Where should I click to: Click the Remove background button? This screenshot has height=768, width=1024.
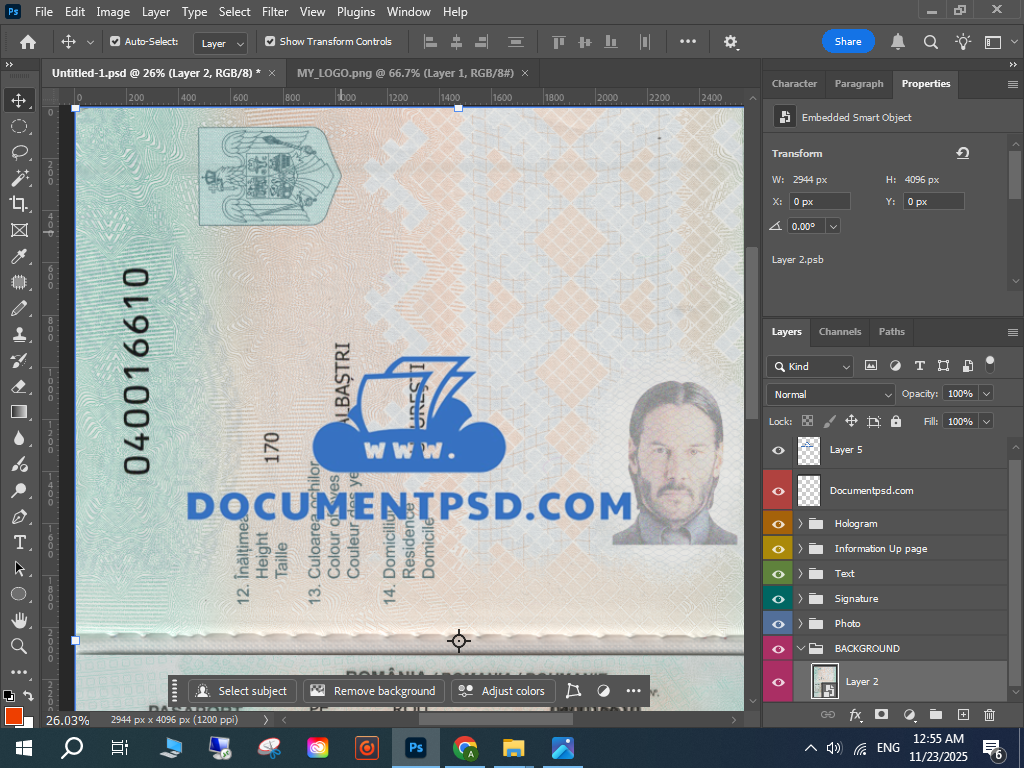click(x=374, y=691)
